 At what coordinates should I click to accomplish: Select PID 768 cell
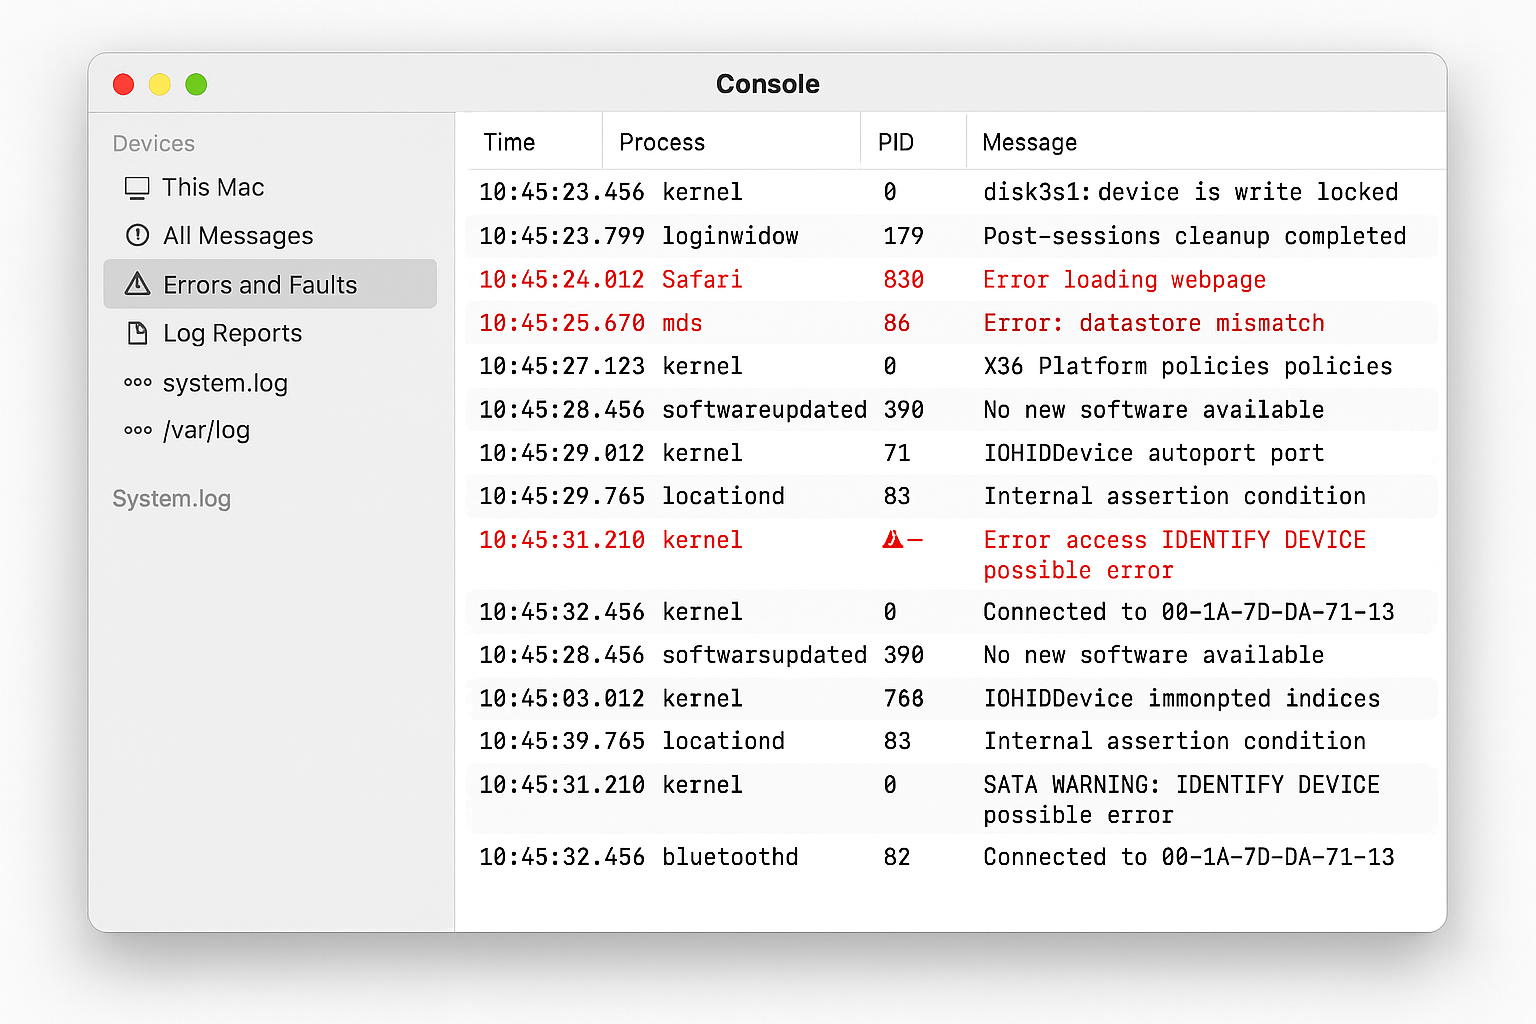click(x=904, y=698)
